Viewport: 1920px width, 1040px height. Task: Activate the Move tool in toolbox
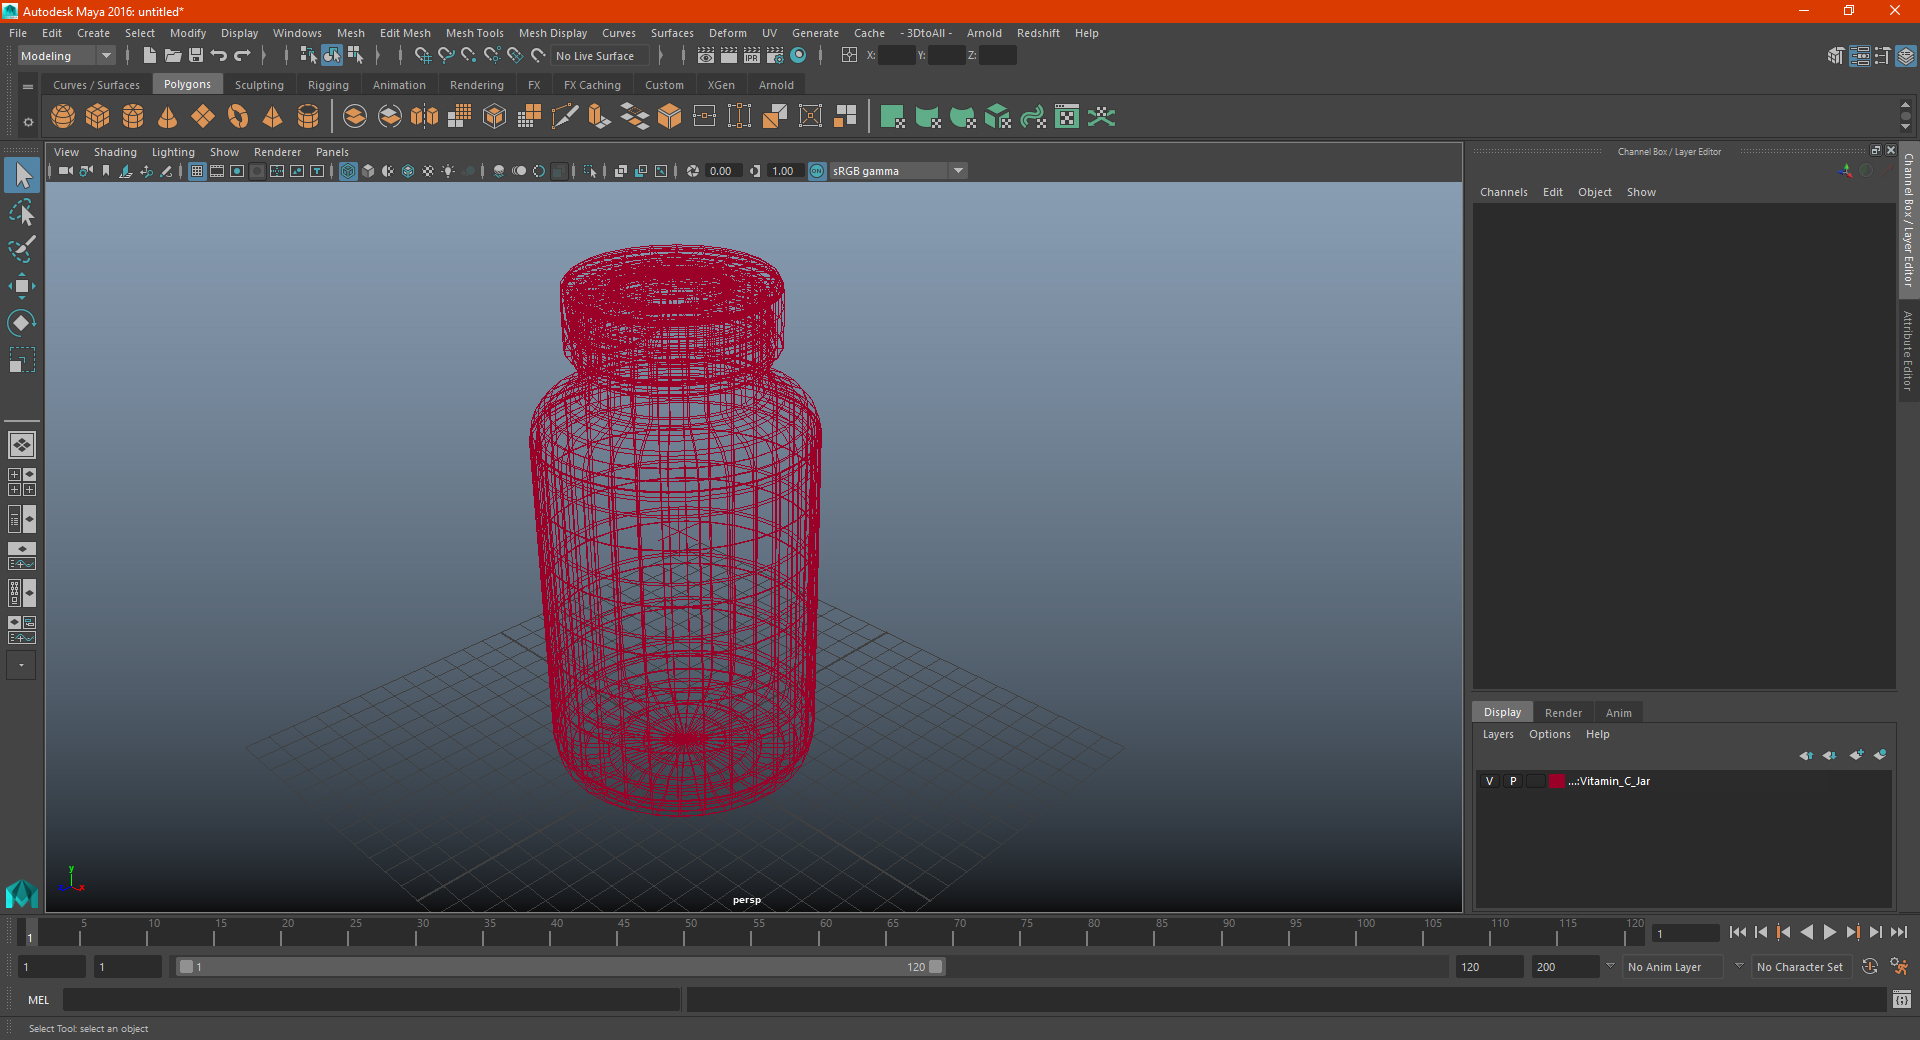pyautogui.click(x=22, y=286)
